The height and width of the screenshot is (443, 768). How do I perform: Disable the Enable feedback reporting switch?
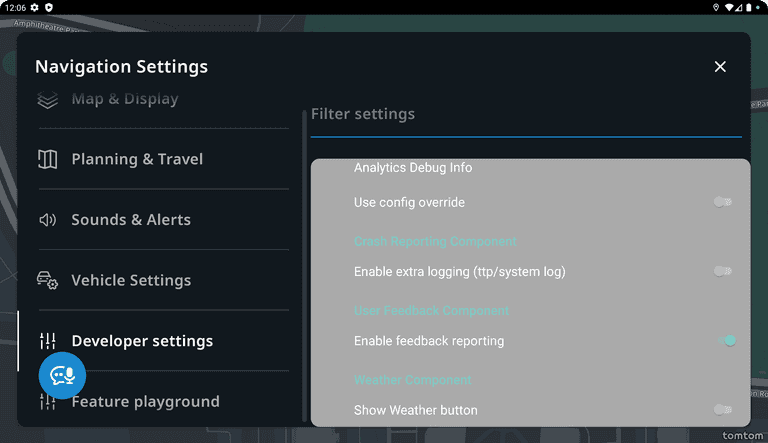(727, 341)
